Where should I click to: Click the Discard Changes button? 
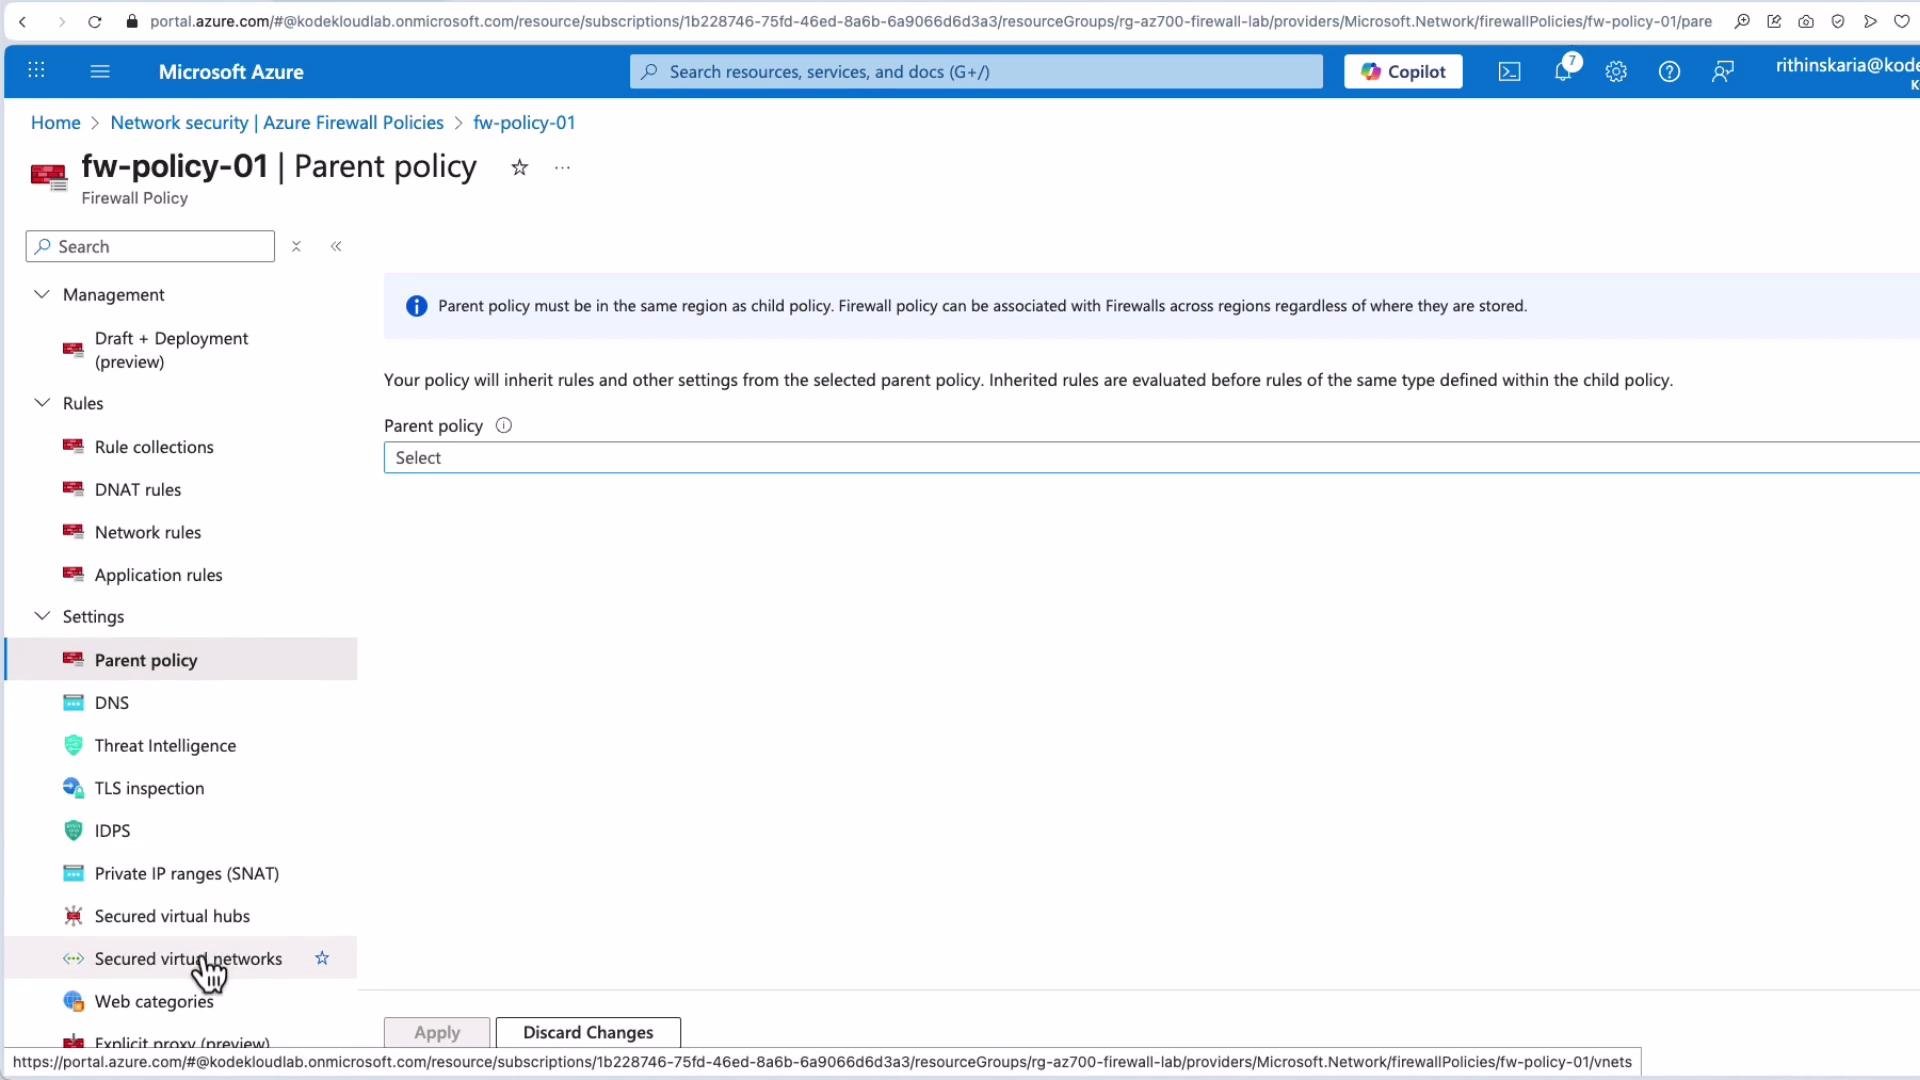tap(588, 1033)
